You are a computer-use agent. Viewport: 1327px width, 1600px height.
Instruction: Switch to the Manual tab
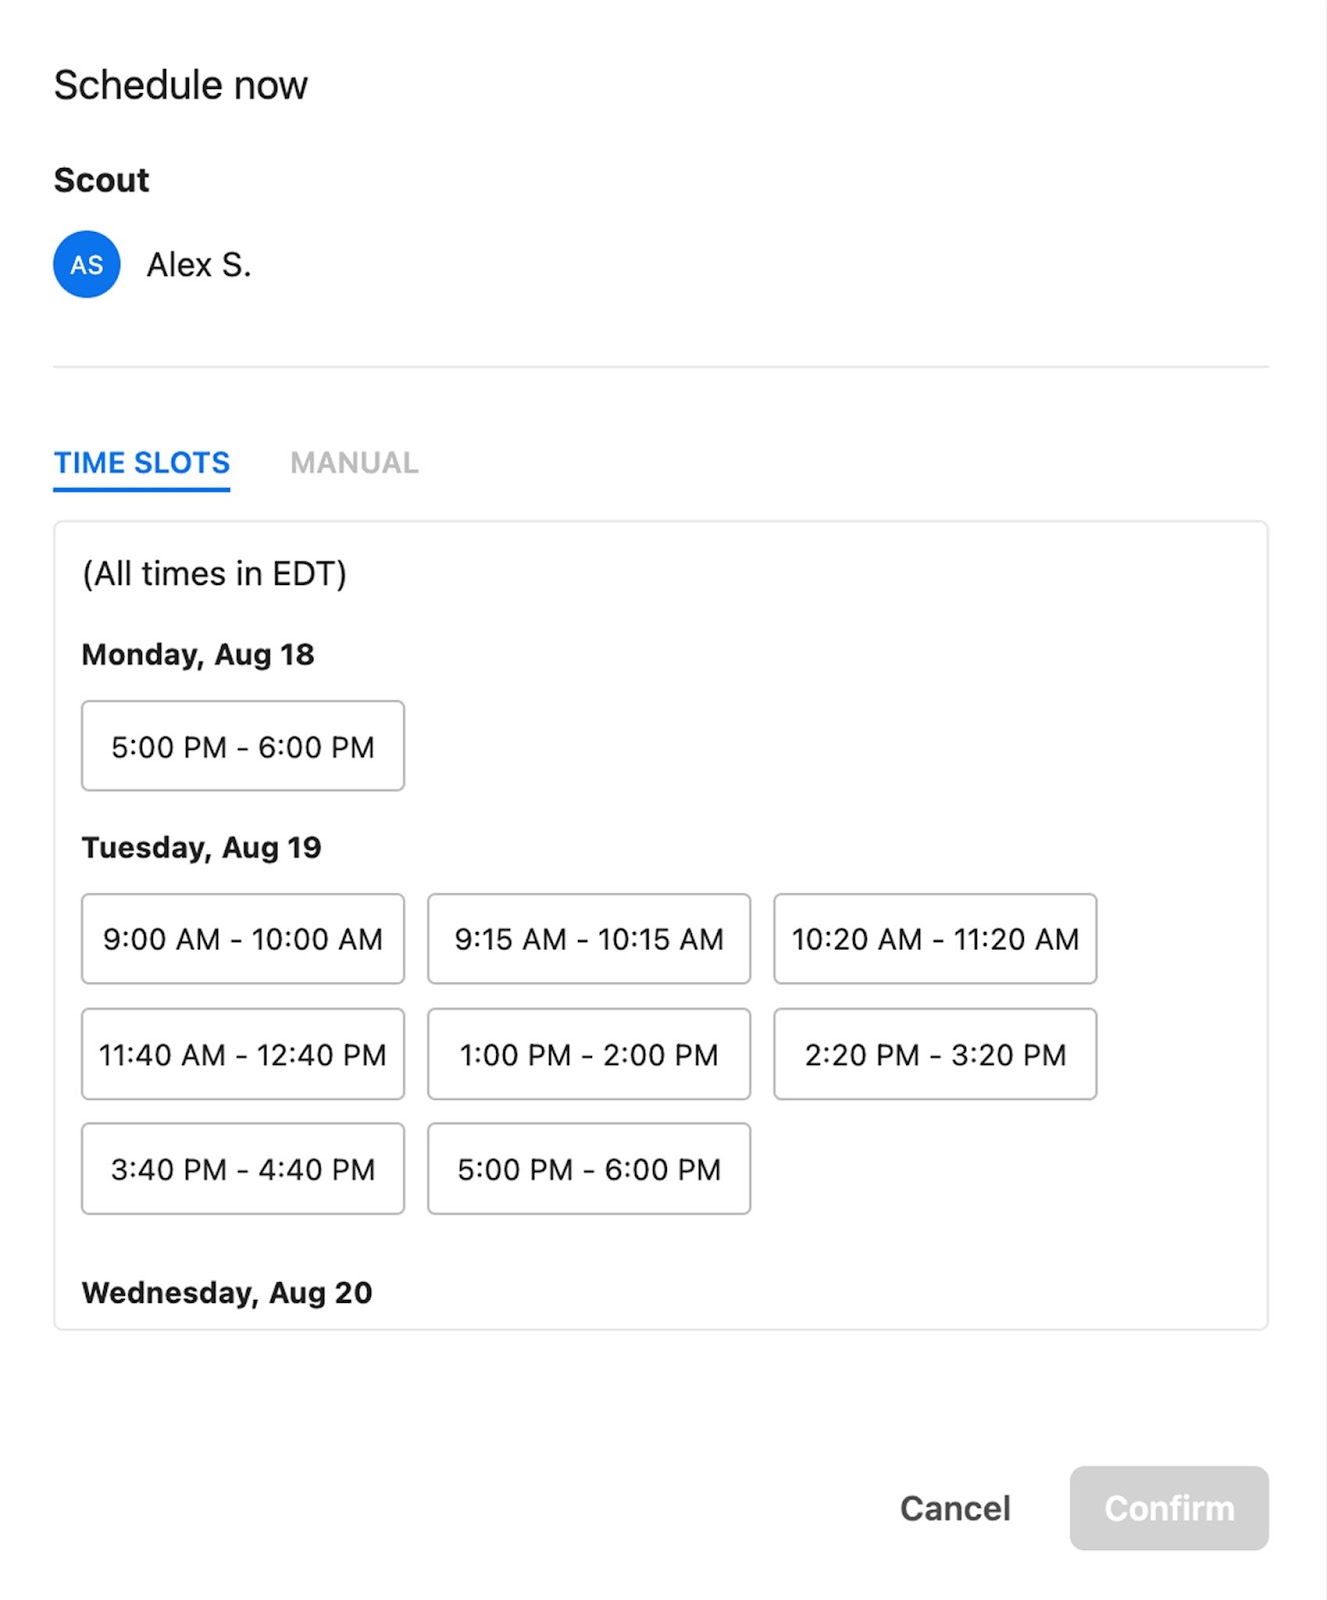[354, 463]
